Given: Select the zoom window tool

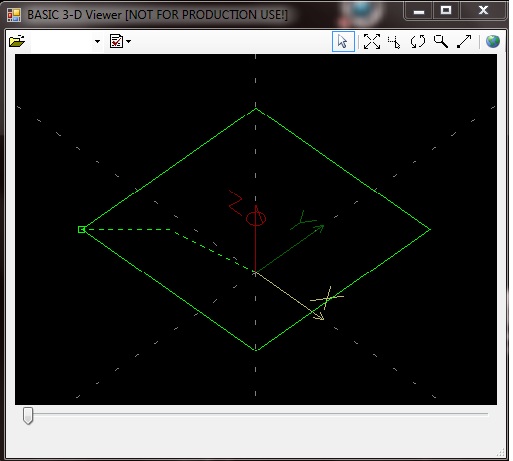Looking at the screenshot, I should click(394, 42).
